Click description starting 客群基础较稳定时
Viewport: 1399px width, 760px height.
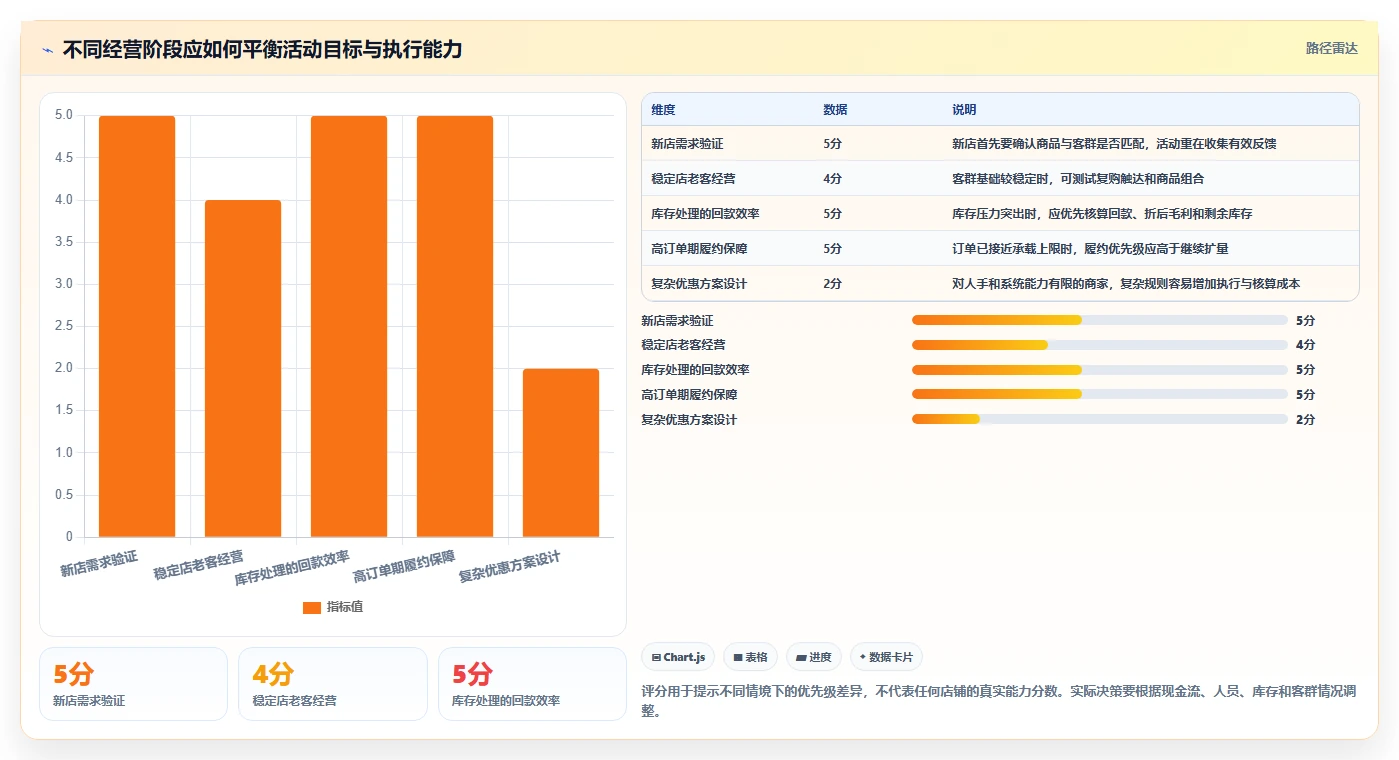pyautogui.click(x=1078, y=179)
